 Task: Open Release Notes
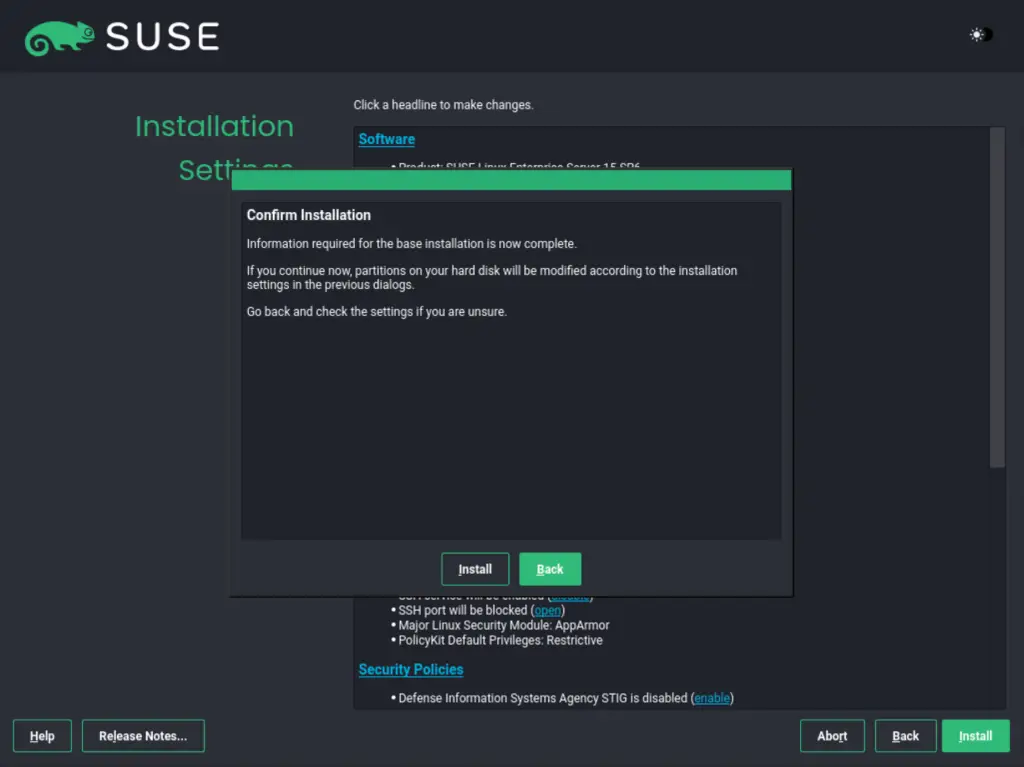point(143,735)
